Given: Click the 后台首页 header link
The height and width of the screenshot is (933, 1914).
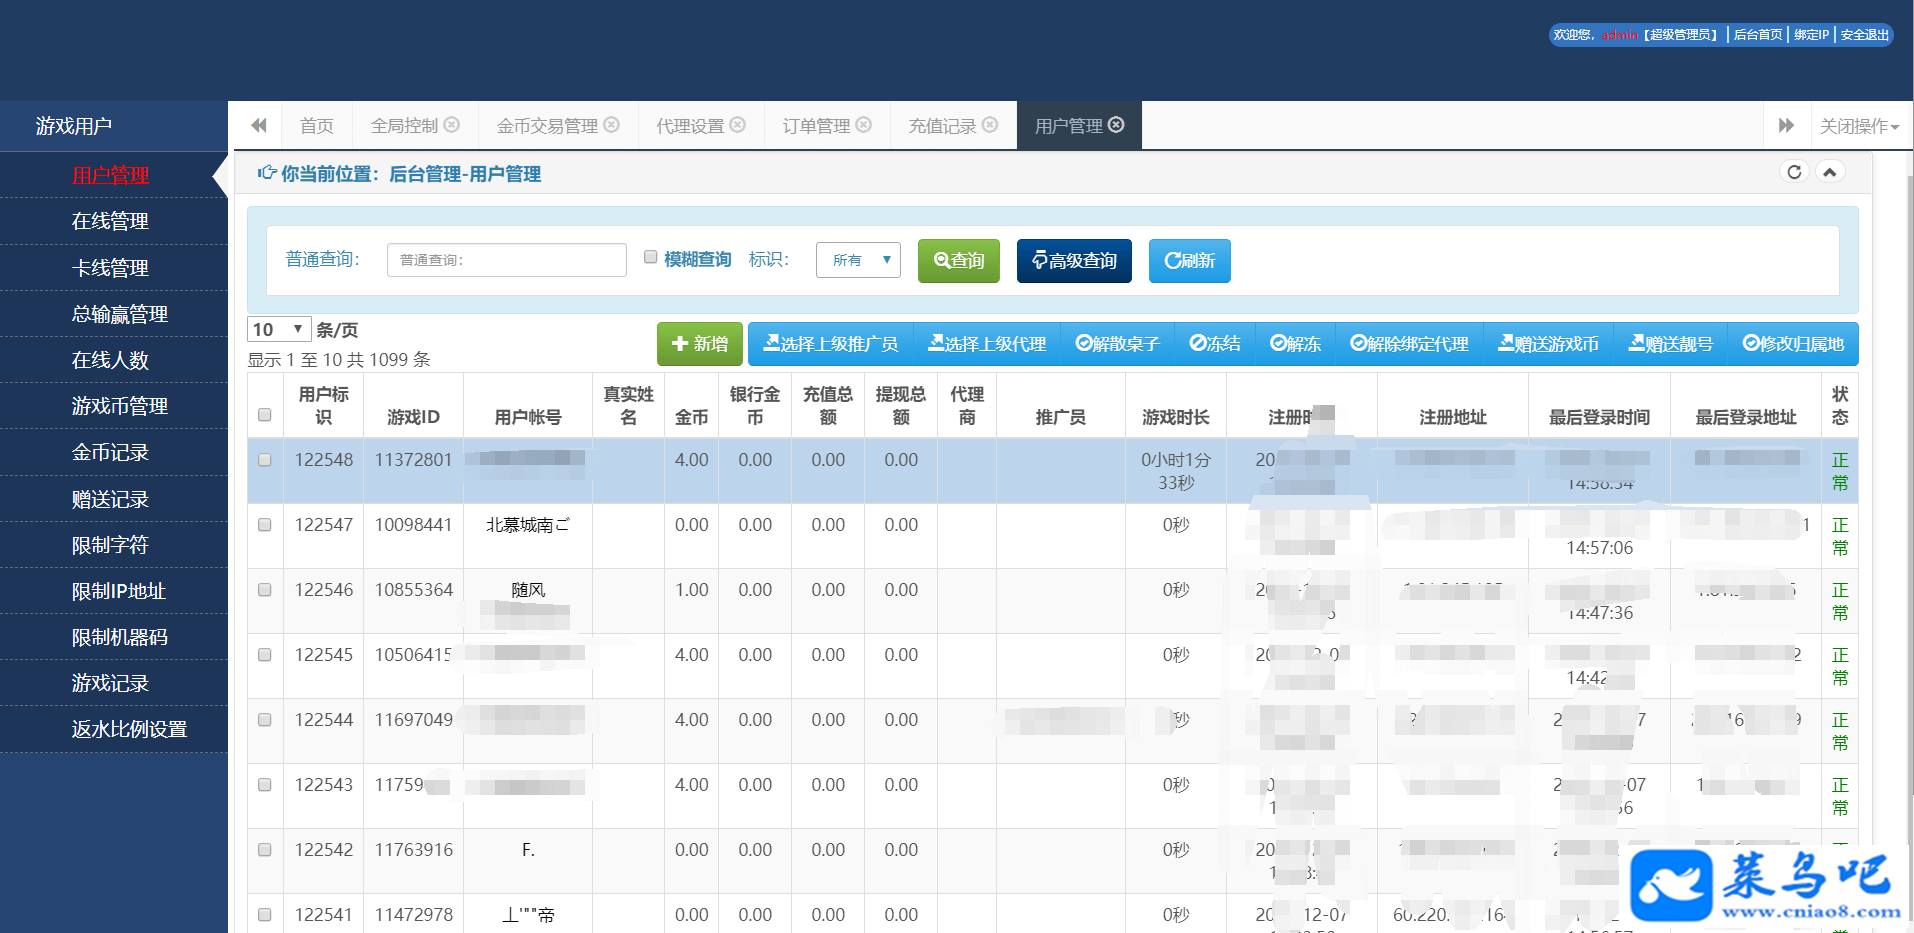Looking at the screenshot, I should 1758,35.
